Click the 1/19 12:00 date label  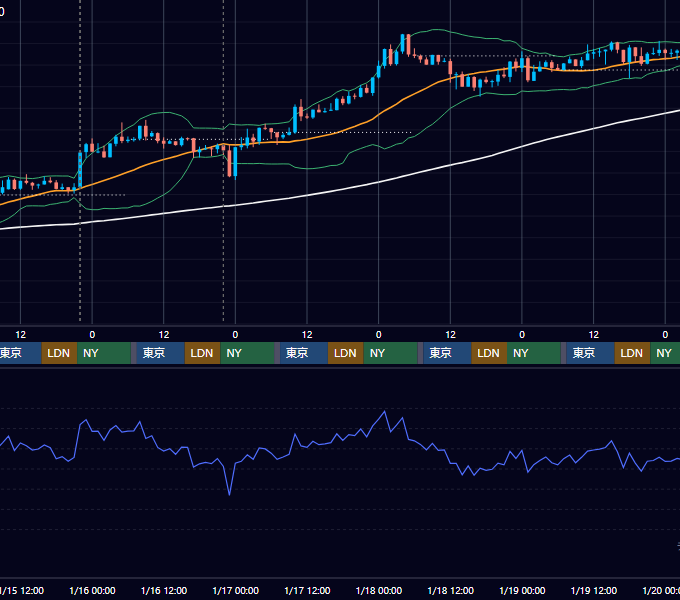(594, 590)
